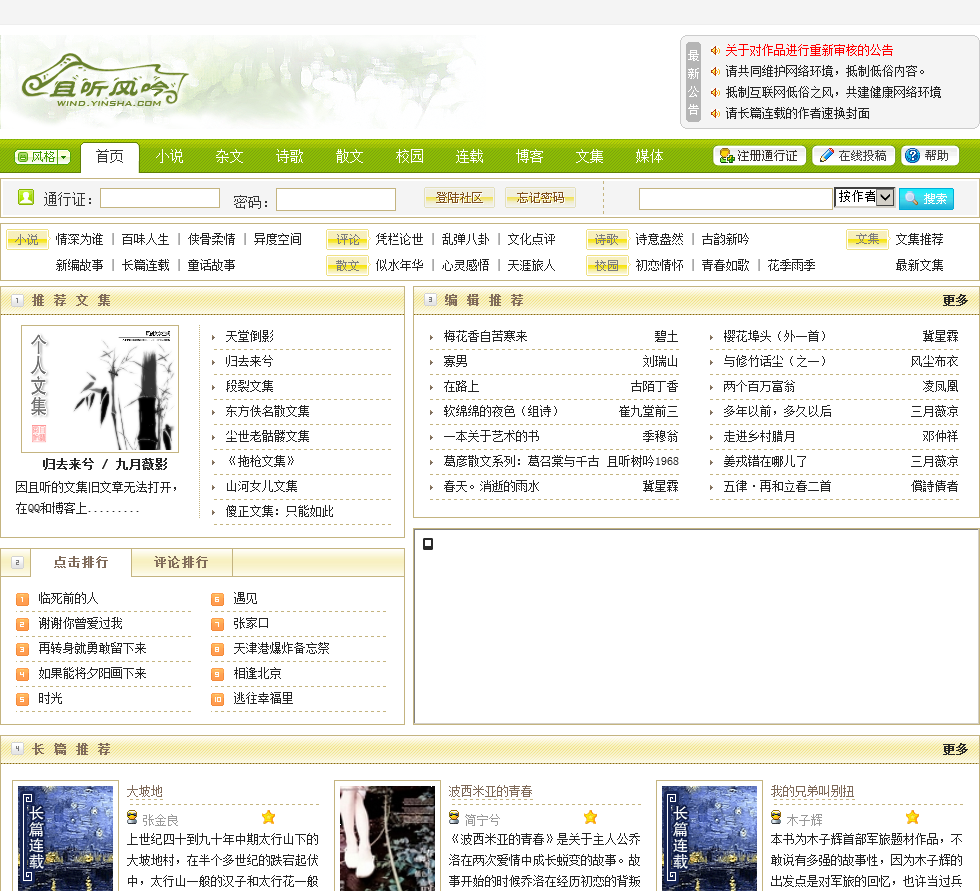Screen dimensions: 980x891
Task: Switch to the 评论排行 tab
Action: [181, 562]
